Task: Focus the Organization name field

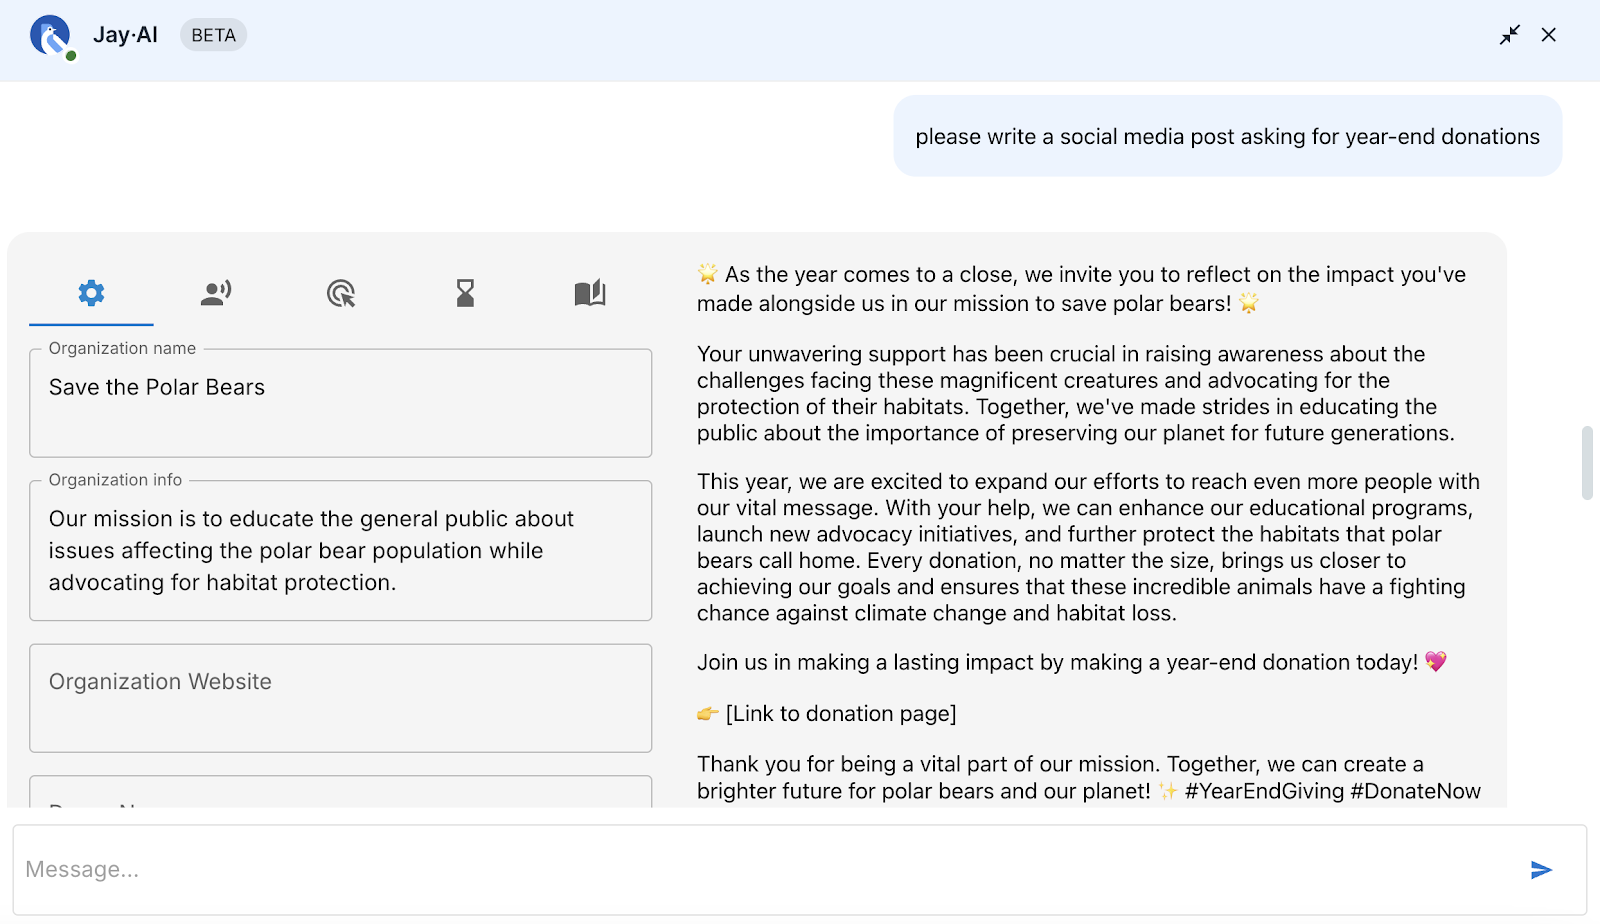Action: 340,403
